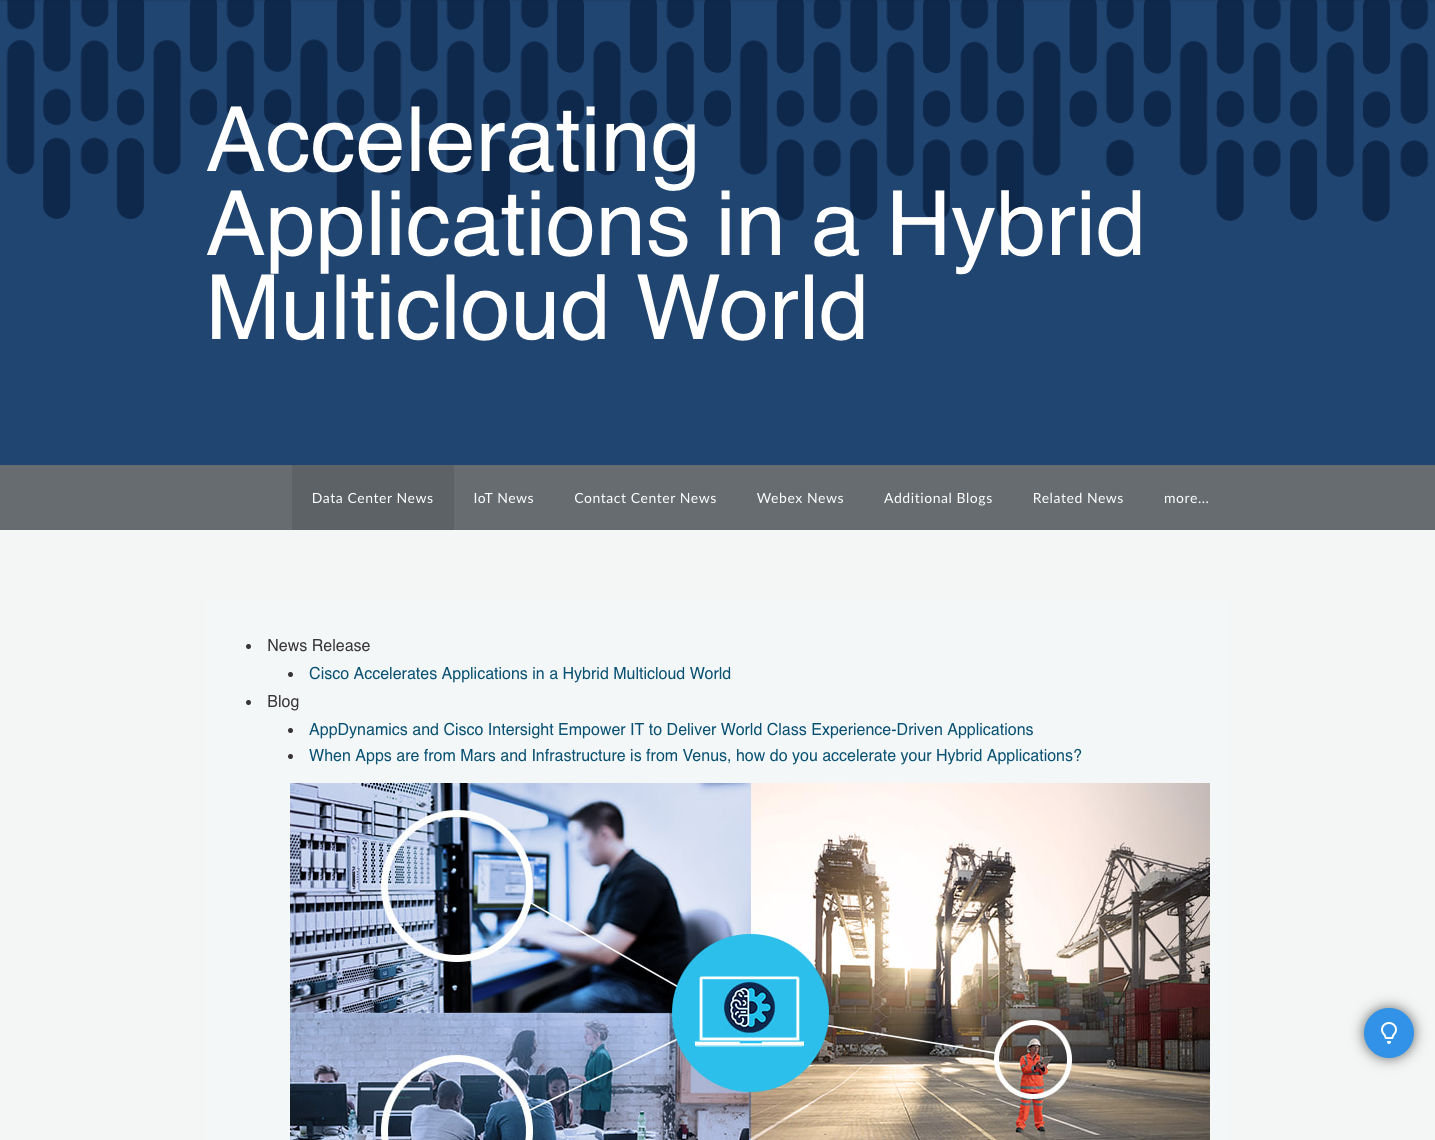The image size is (1435, 1140).
Task: Open the Mars and Venus blog link
Action: pyautogui.click(x=695, y=756)
